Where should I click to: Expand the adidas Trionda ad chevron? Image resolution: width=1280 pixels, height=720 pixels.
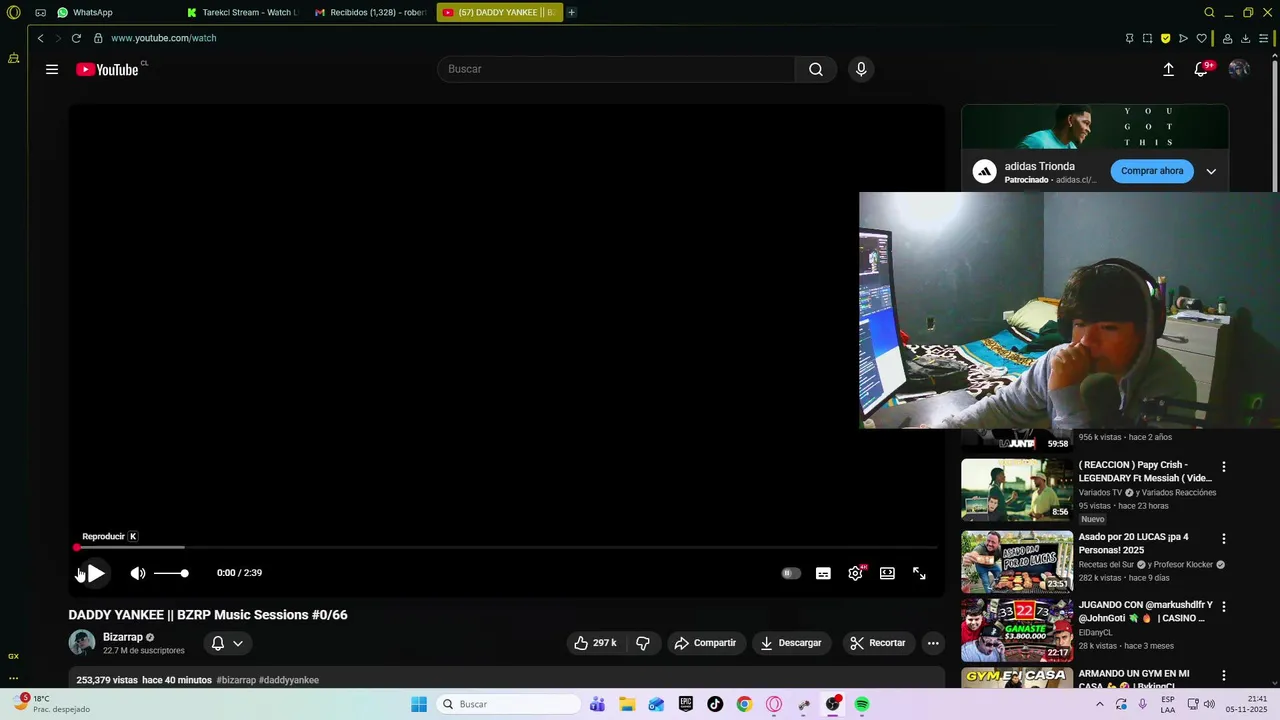[1211, 171]
